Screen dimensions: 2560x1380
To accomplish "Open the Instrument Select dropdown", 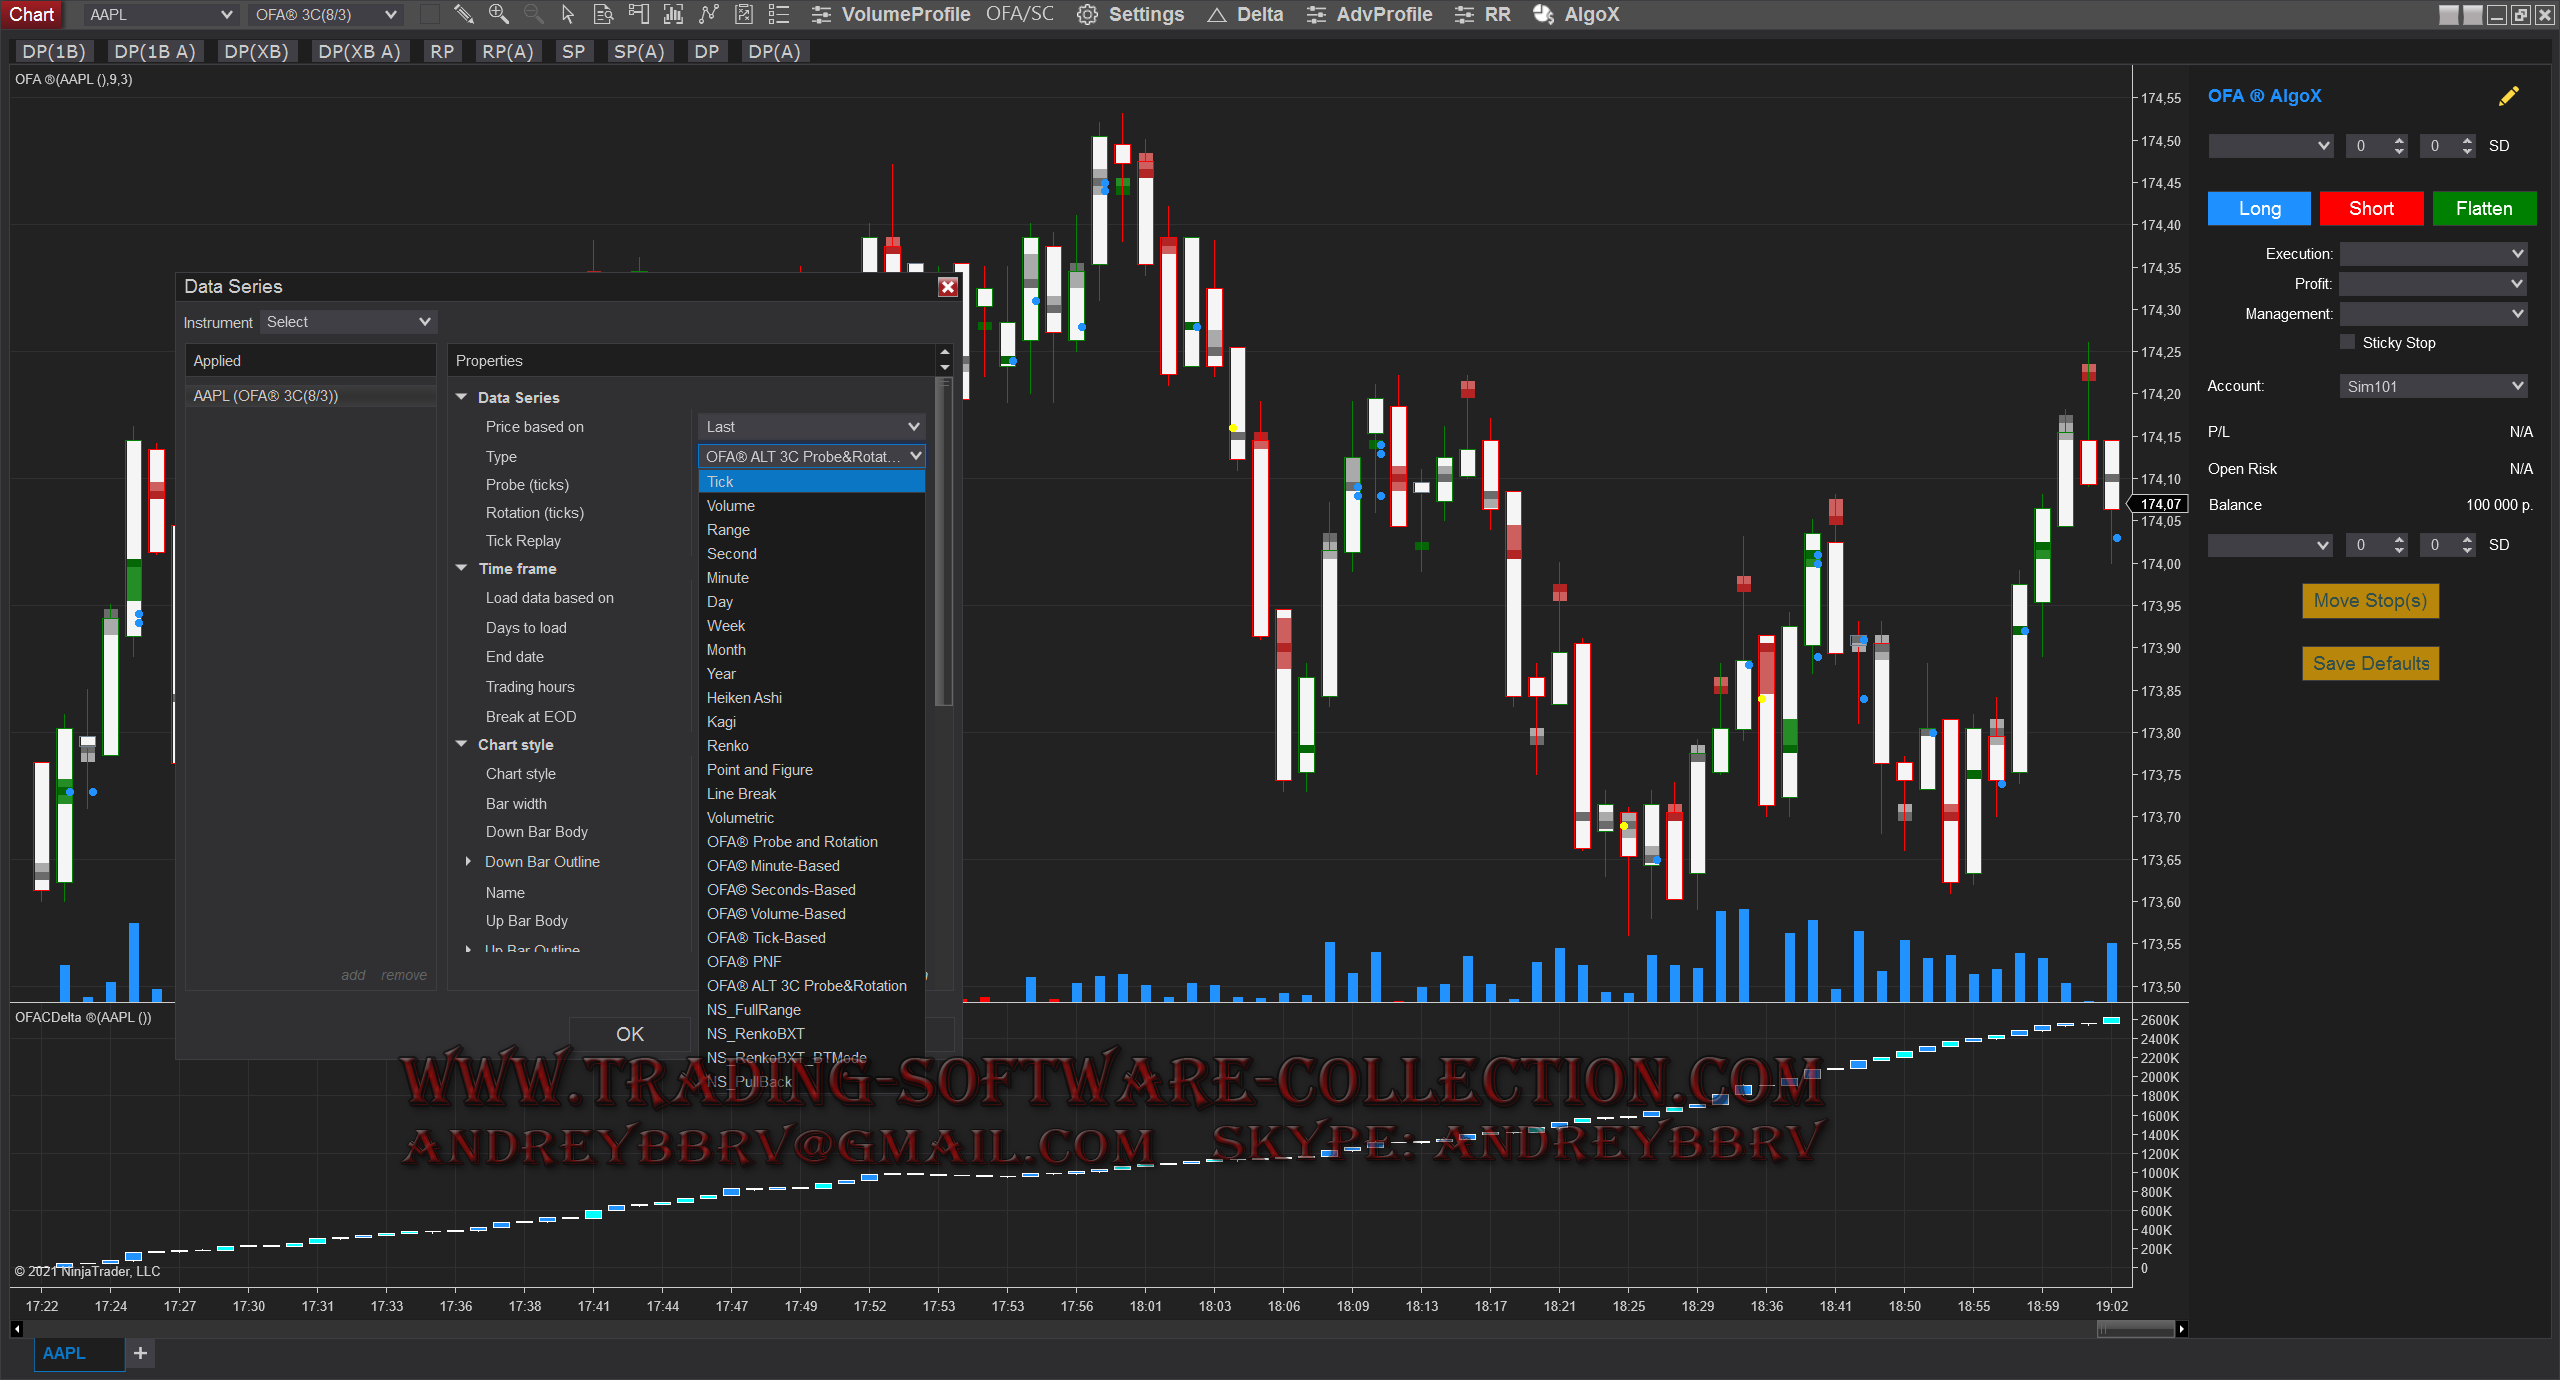I will pyautogui.click(x=347, y=322).
